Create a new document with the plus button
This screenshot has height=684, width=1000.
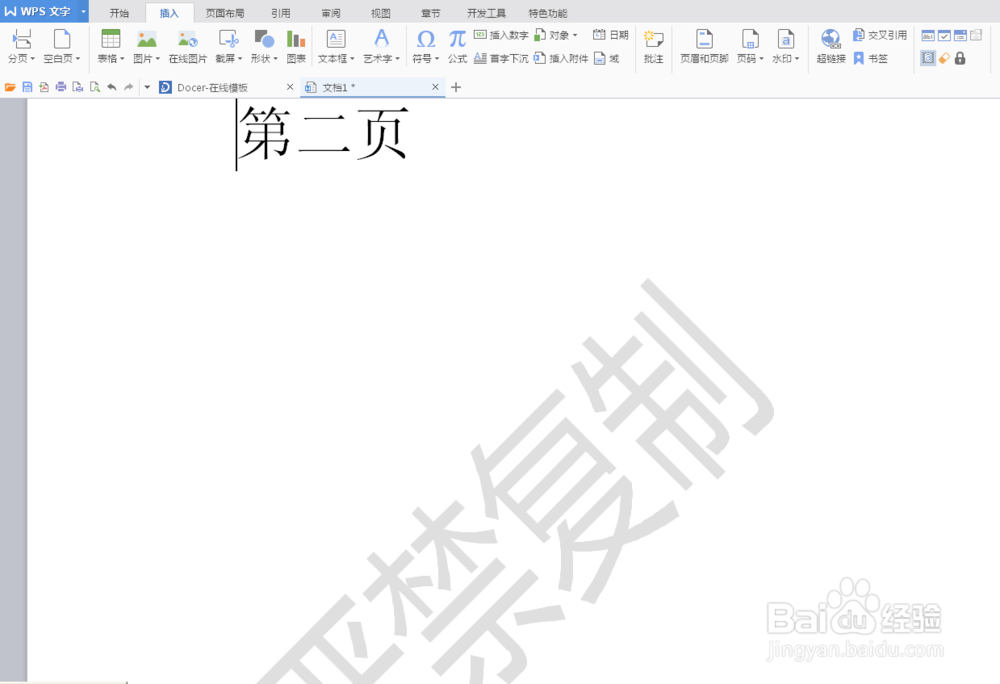pos(455,87)
